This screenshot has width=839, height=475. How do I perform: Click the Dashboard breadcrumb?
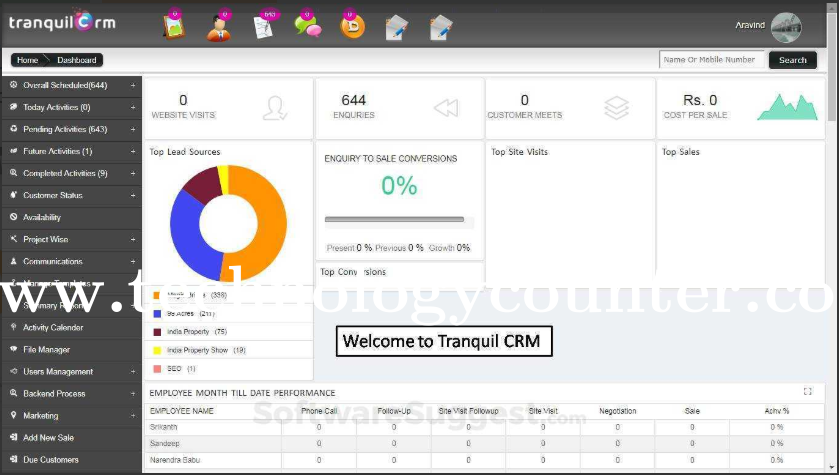(x=77, y=60)
